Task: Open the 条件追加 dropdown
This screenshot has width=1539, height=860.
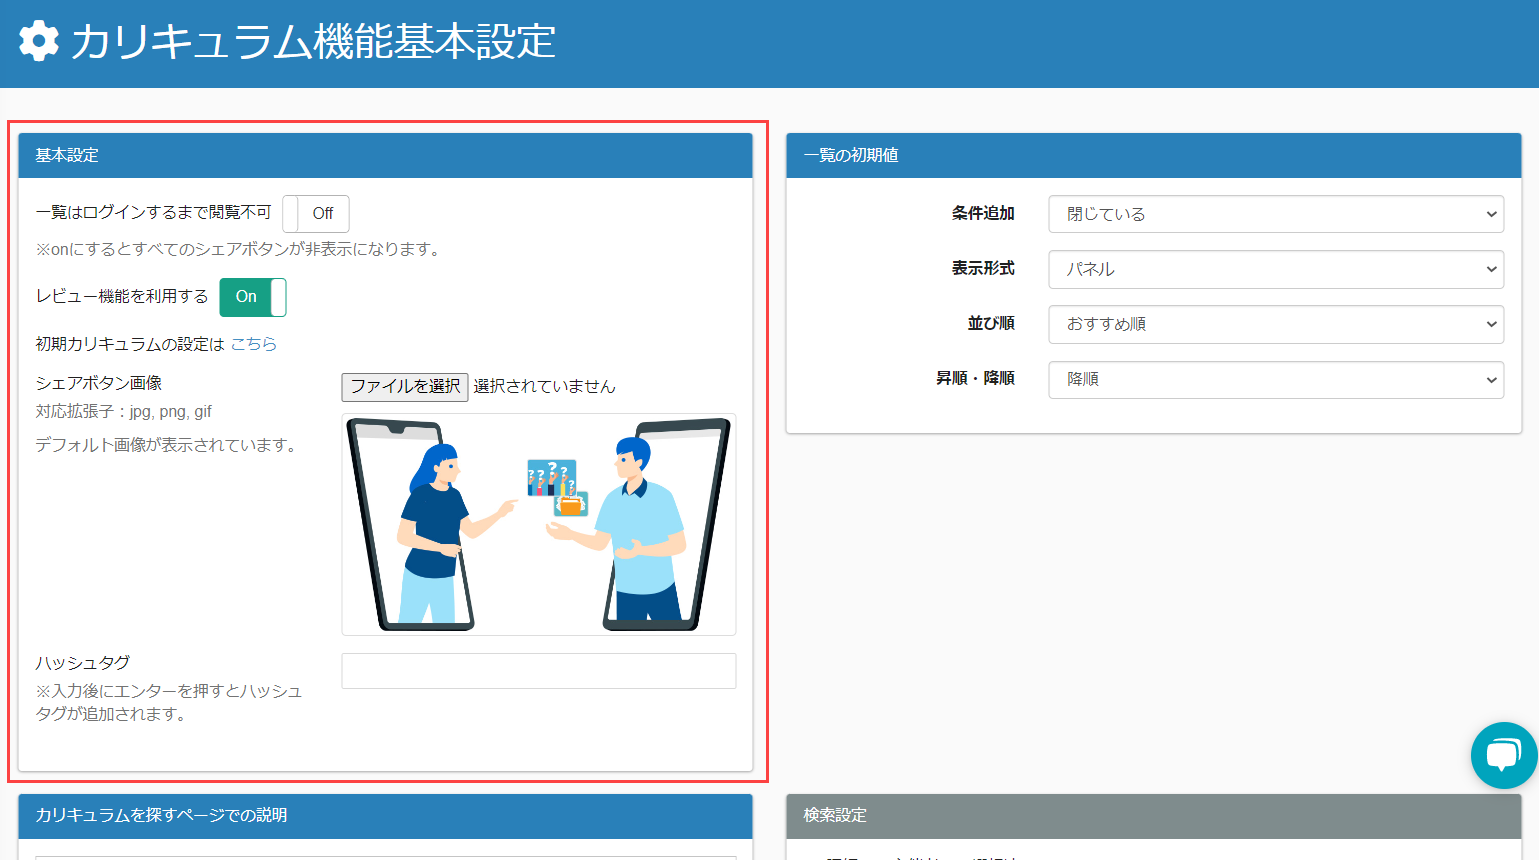Action: coord(1275,214)
